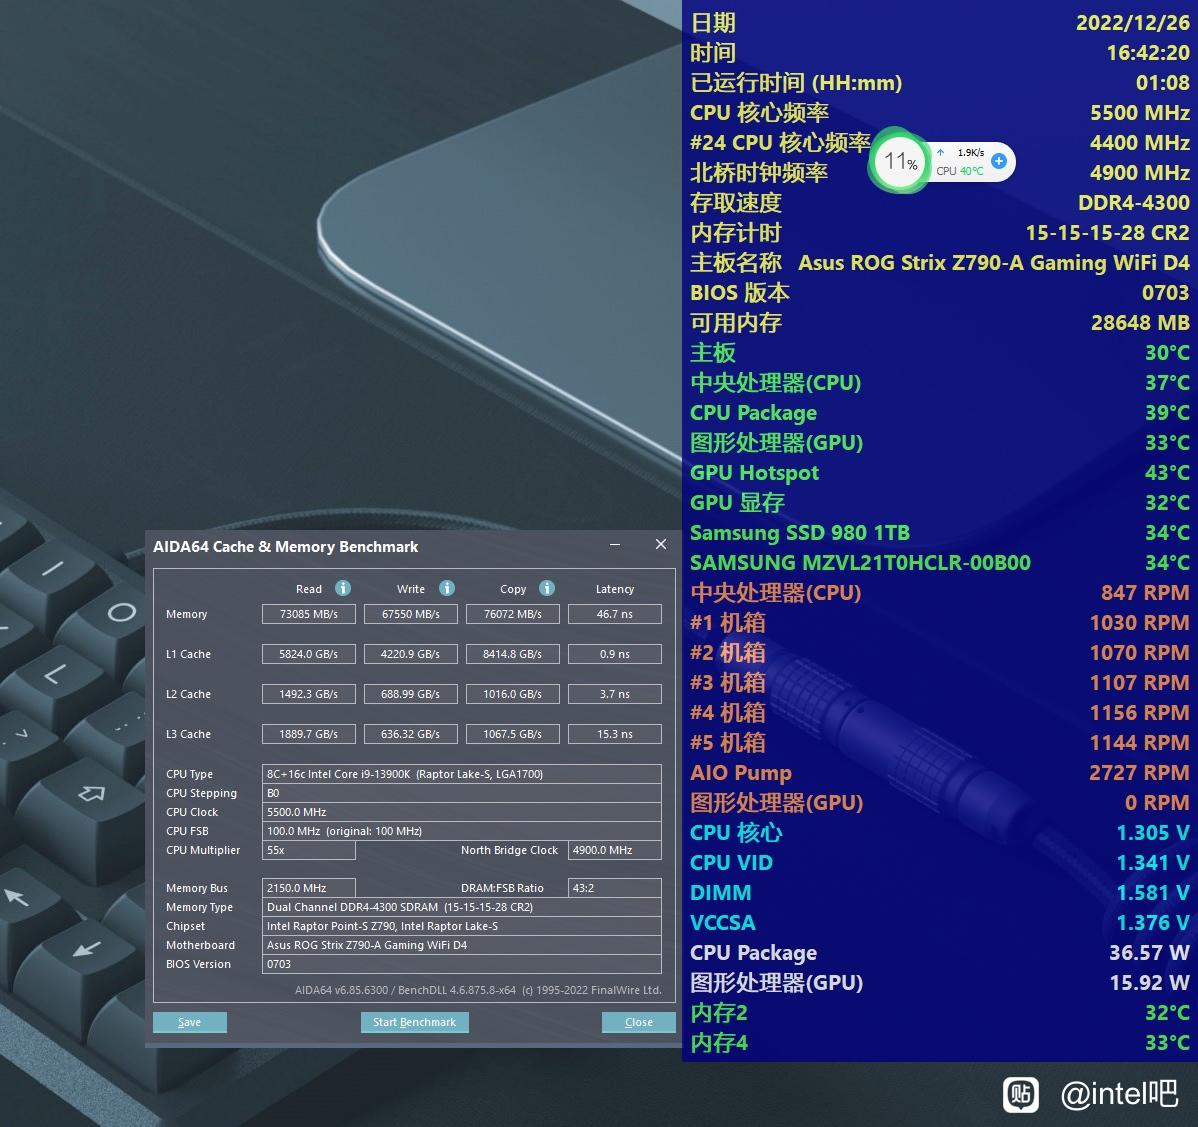
Task: Click the CPU Package 36.57 W power reading
Action: coord(1149,953)
